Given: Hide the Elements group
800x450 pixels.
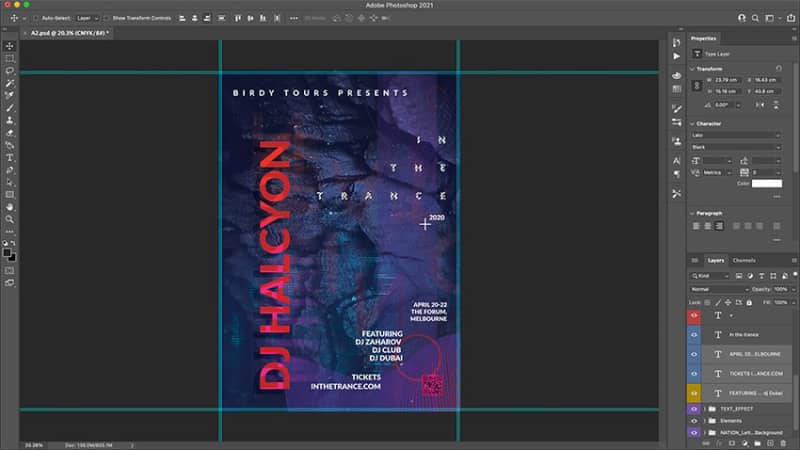Looking at the screenshot, I should pyautogui.click(x=694, y=421).
